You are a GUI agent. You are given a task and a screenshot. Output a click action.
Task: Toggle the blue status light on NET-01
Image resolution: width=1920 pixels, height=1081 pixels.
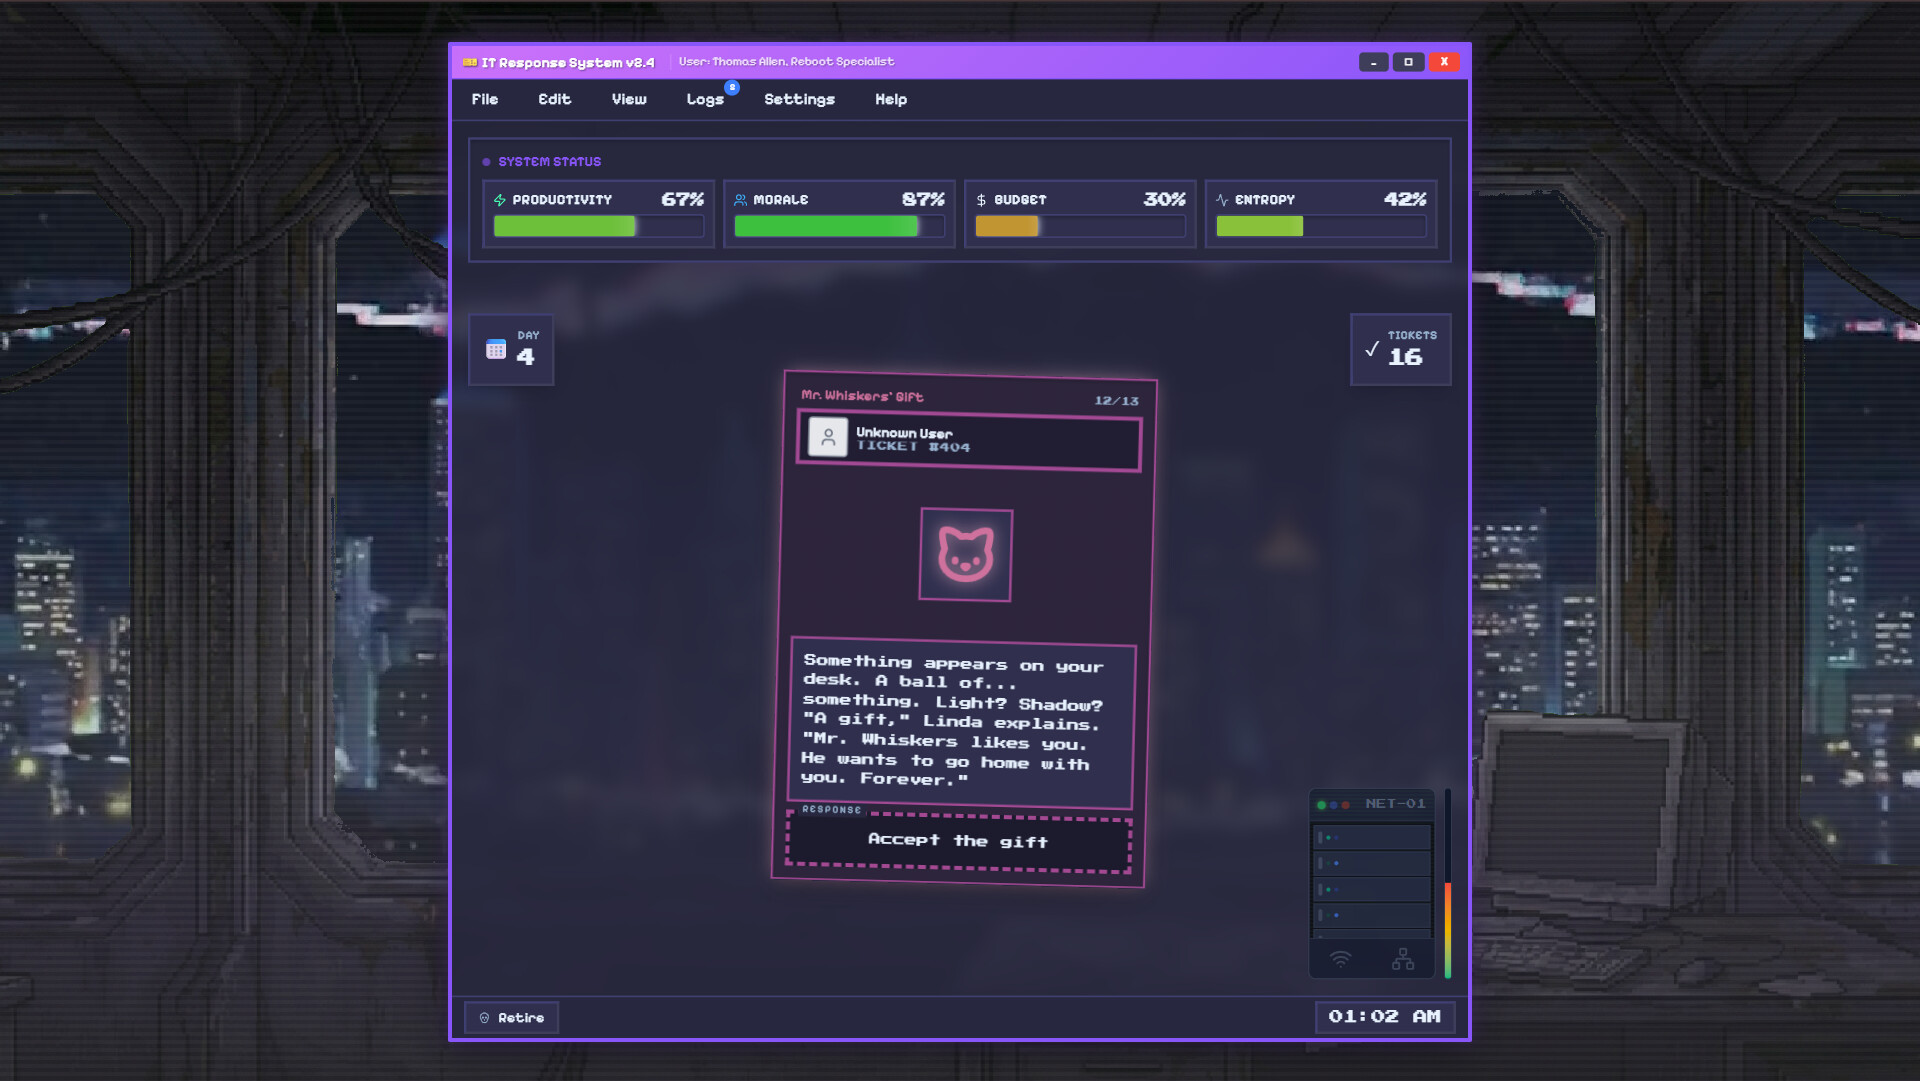[1333, 805]
